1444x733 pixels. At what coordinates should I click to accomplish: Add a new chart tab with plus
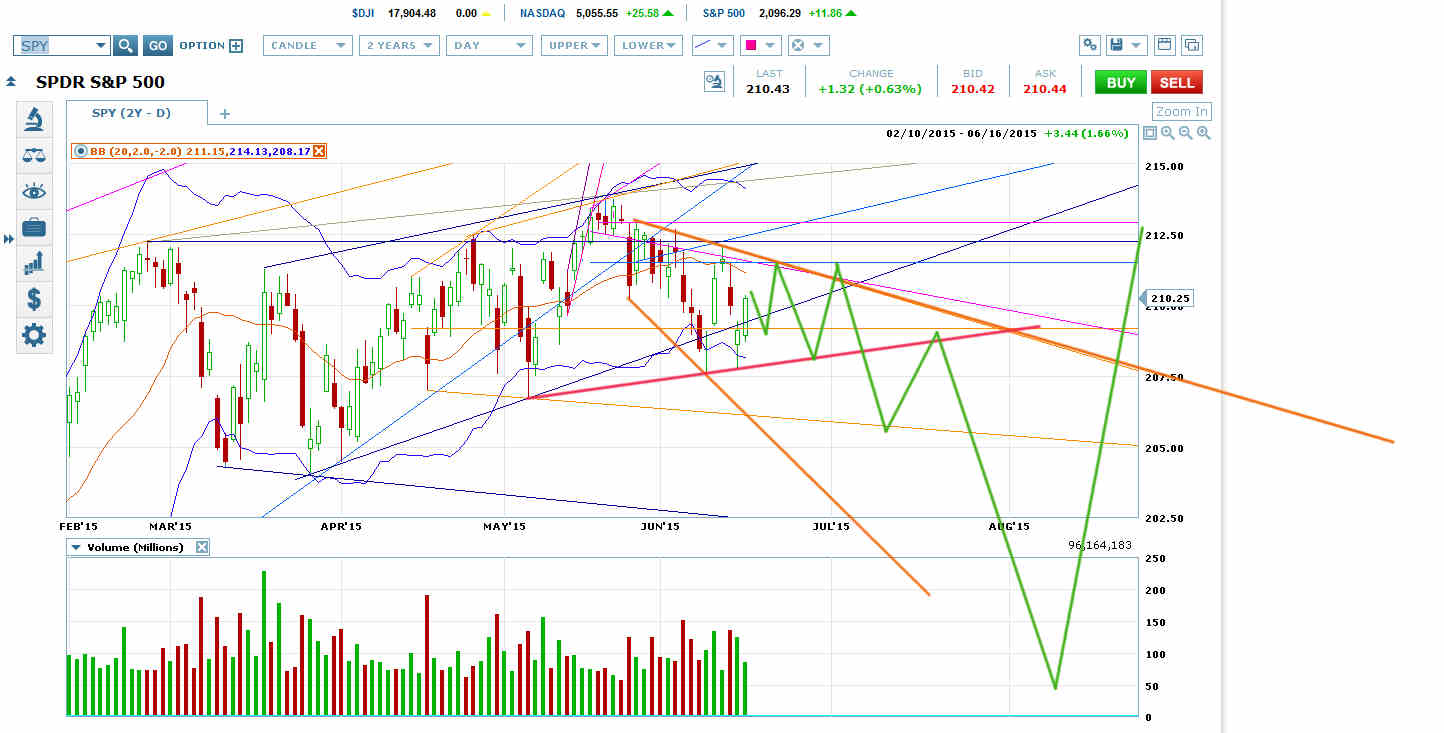coord(225,114)
